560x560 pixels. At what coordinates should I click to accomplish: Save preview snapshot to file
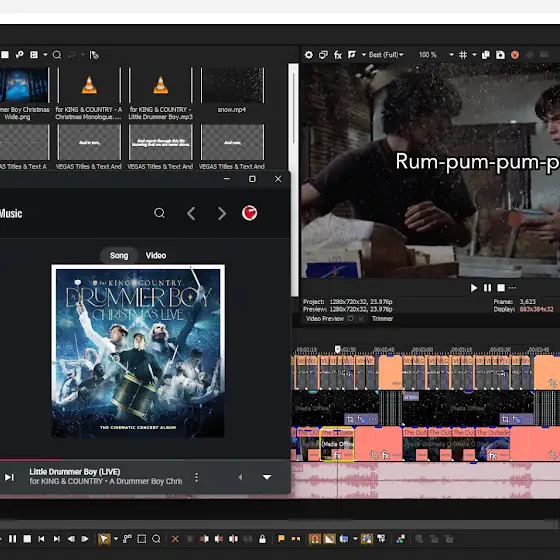(500, 55)
